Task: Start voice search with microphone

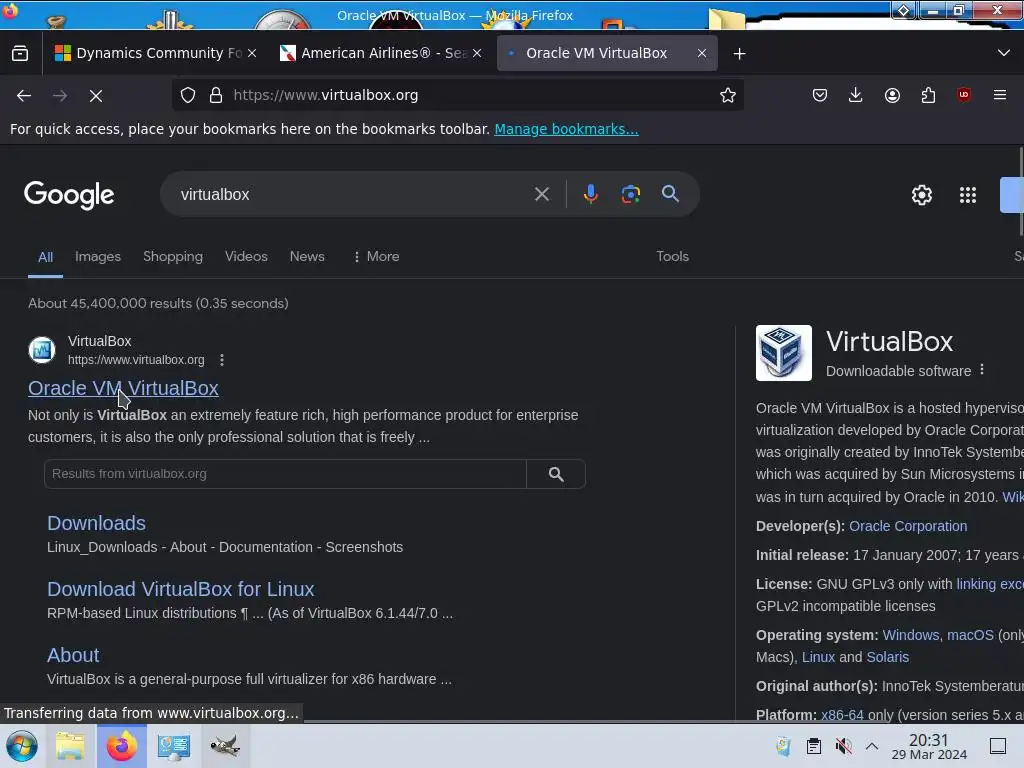Action: click(590, 194)
